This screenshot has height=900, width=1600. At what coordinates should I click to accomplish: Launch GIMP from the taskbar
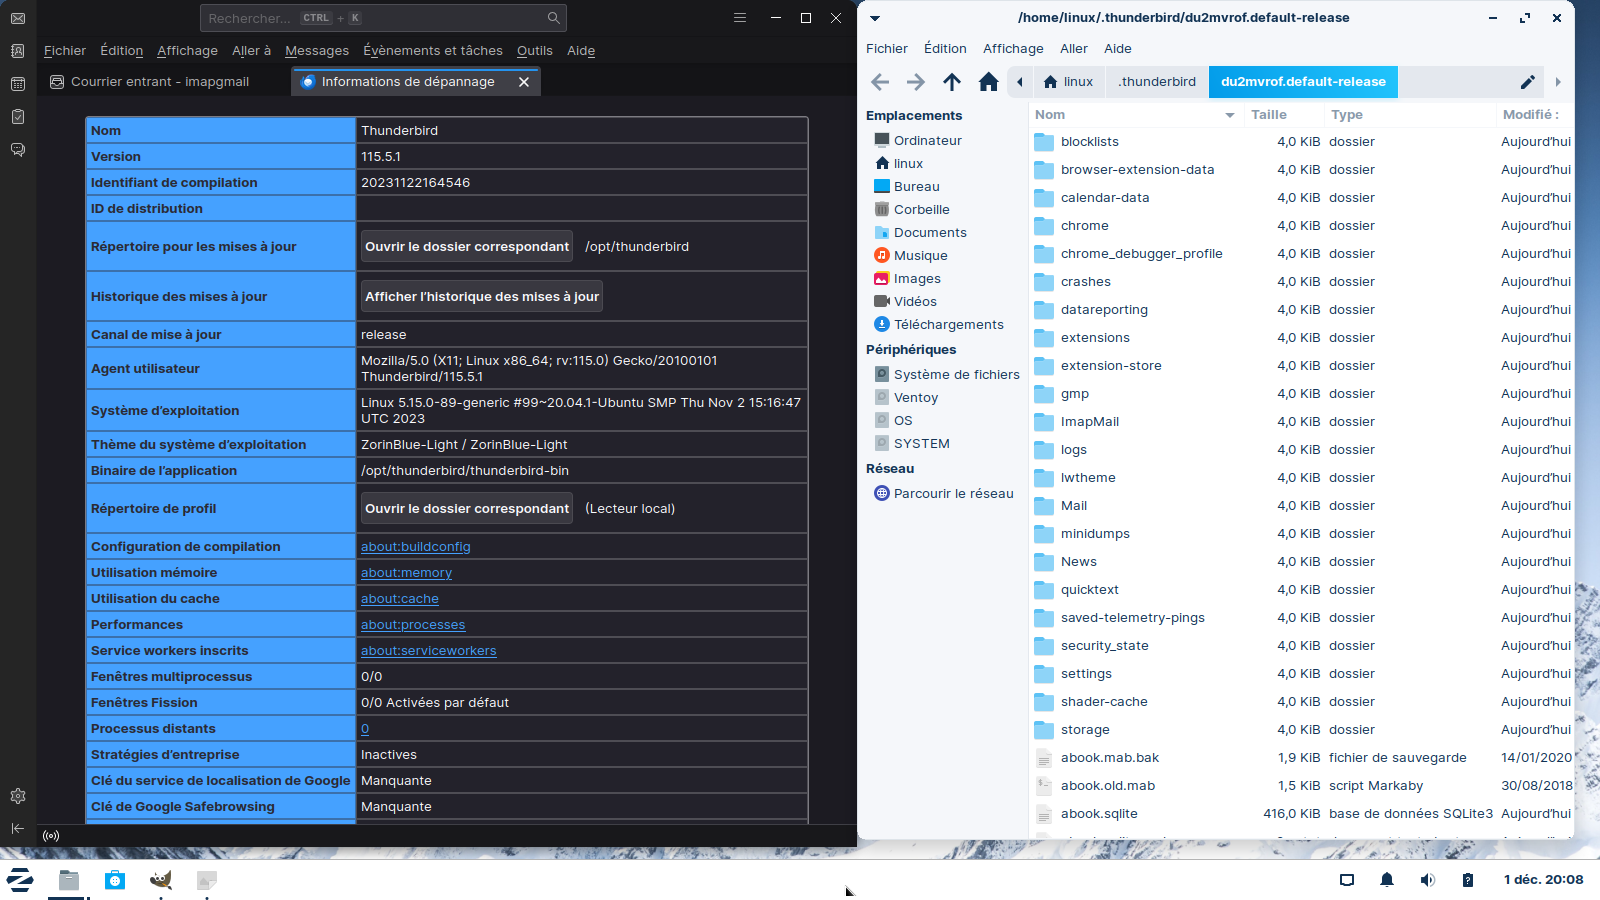tap(161, 880)
